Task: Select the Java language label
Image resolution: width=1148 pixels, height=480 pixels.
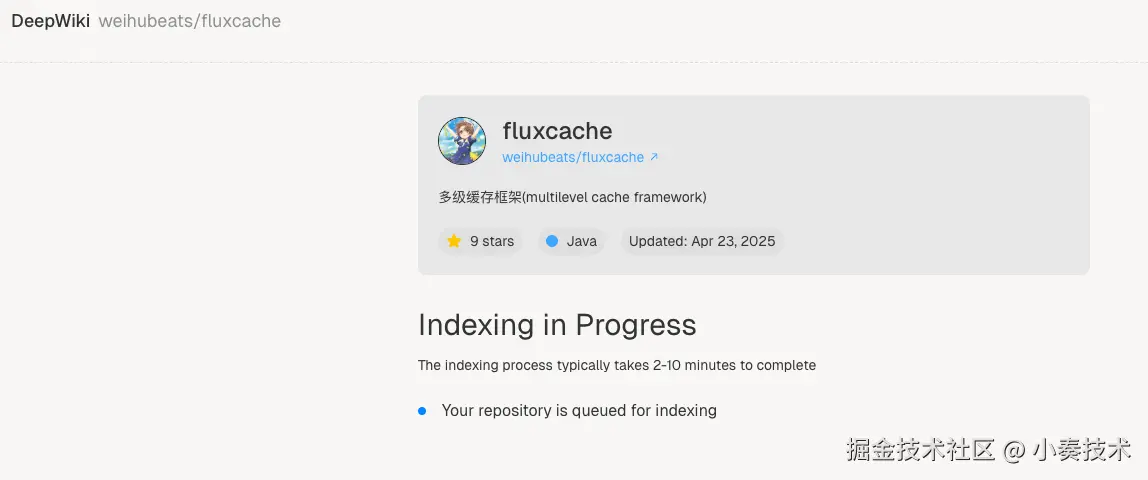Action: pyautogui.click(x=582, y=241)
